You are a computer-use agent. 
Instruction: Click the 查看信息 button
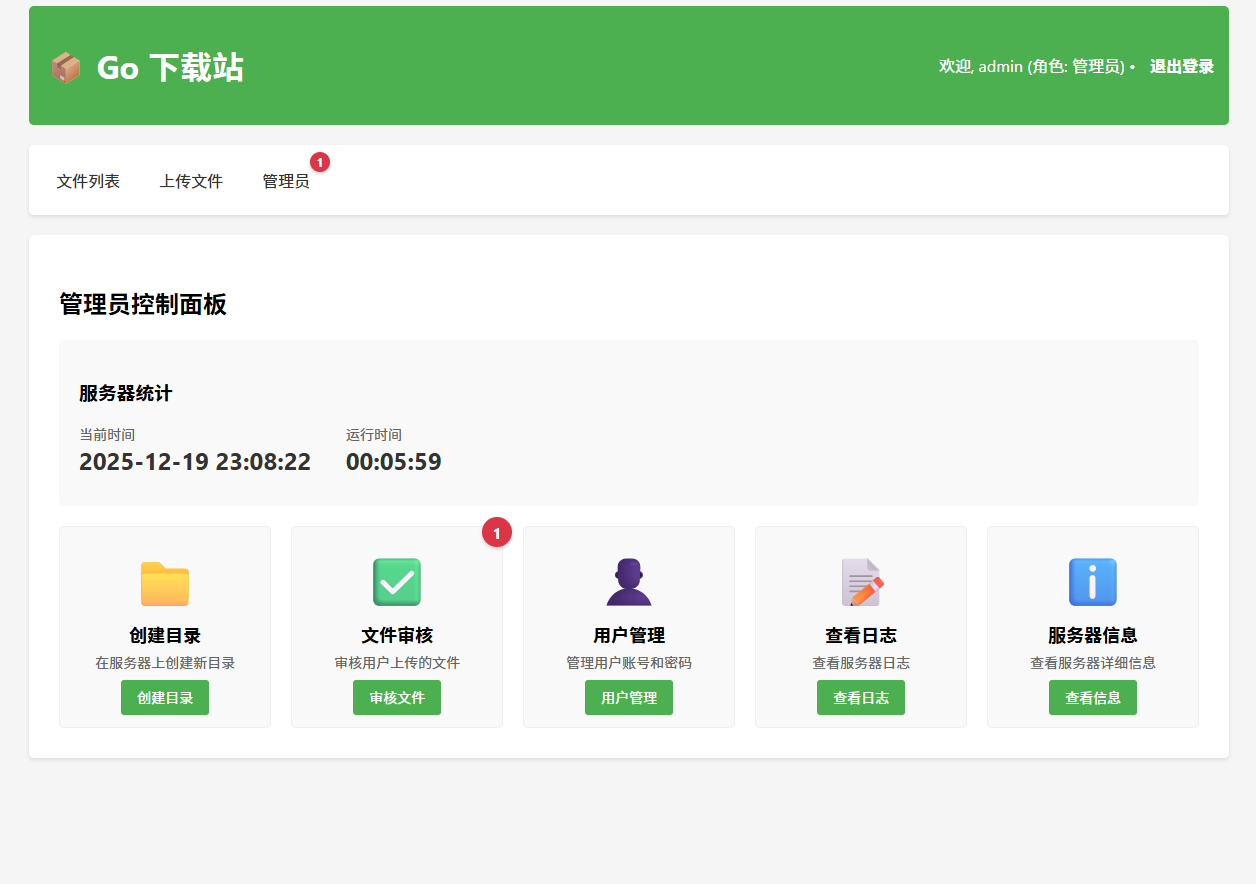click(x=1092, y=697)
